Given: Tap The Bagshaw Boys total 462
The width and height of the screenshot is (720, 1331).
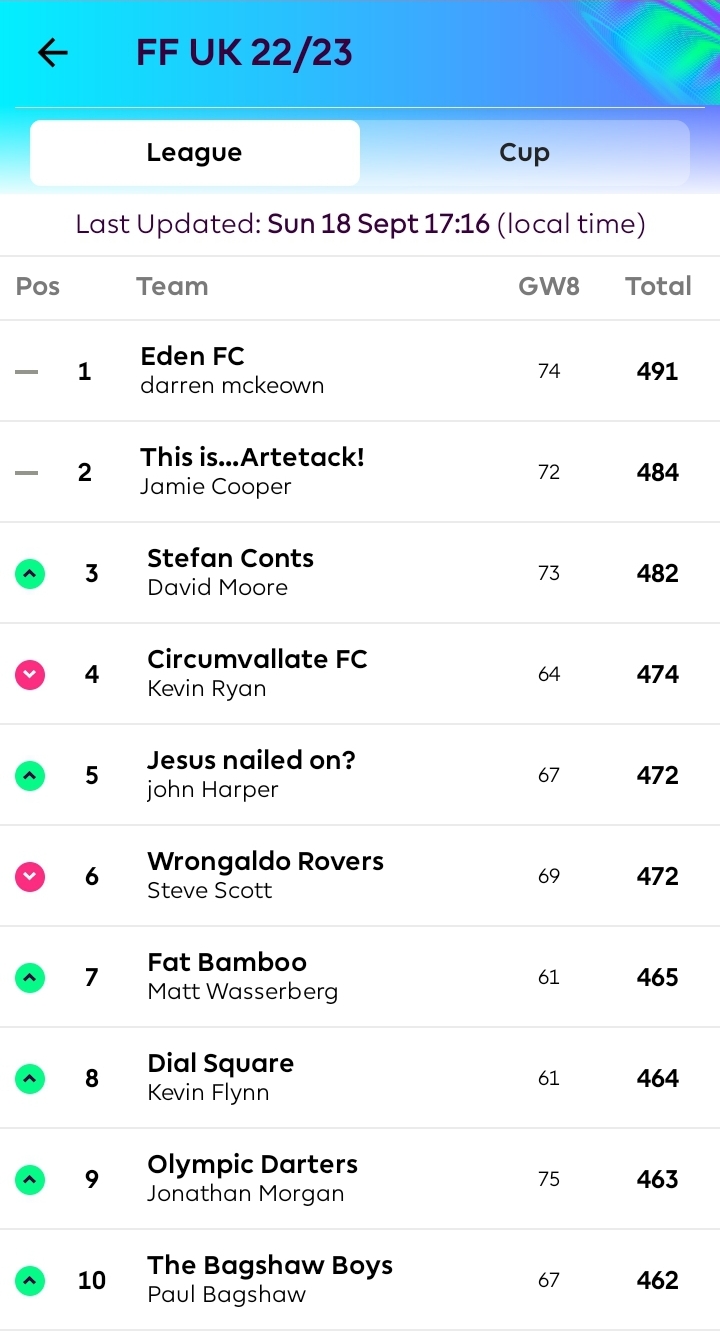Looking at the screenshot, I should coord(657,1281).
